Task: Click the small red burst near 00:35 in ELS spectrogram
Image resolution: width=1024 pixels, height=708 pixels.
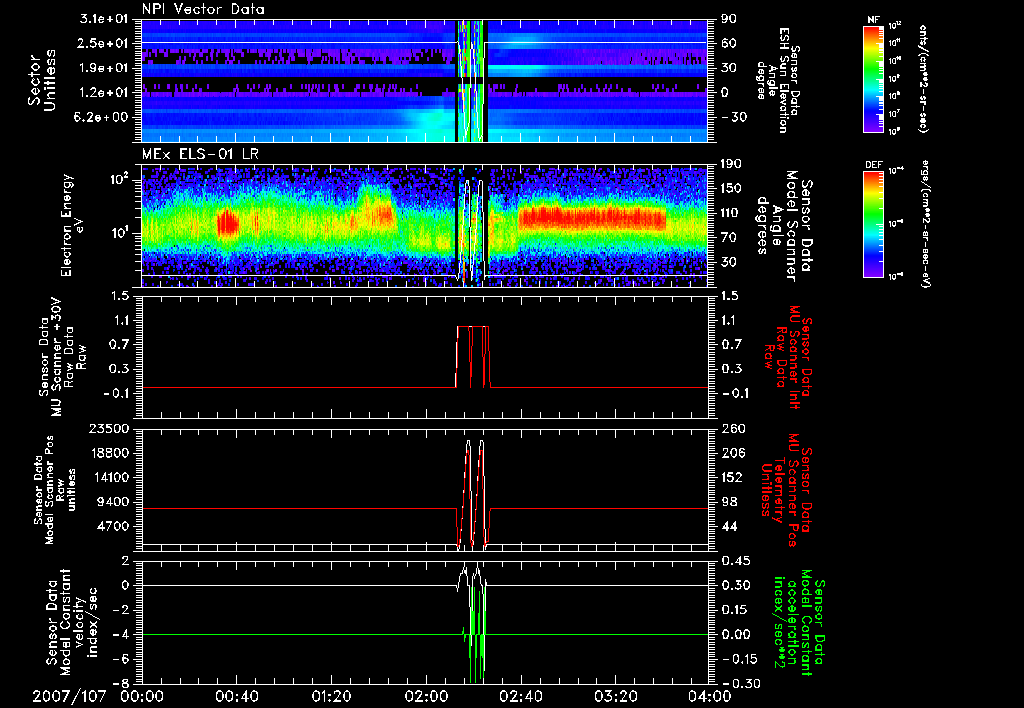Action: click(x=227, y=223)
